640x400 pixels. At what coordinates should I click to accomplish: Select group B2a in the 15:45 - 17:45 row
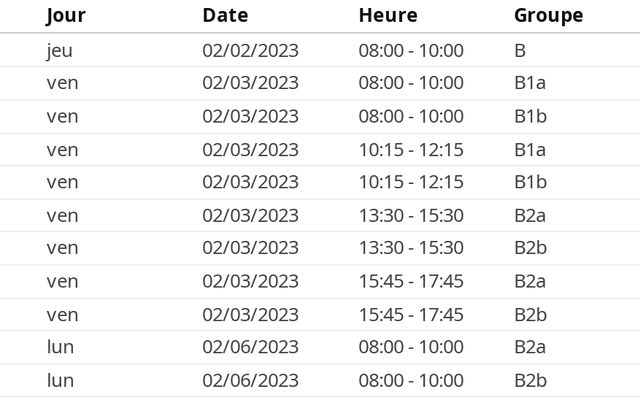click(530, 281)
